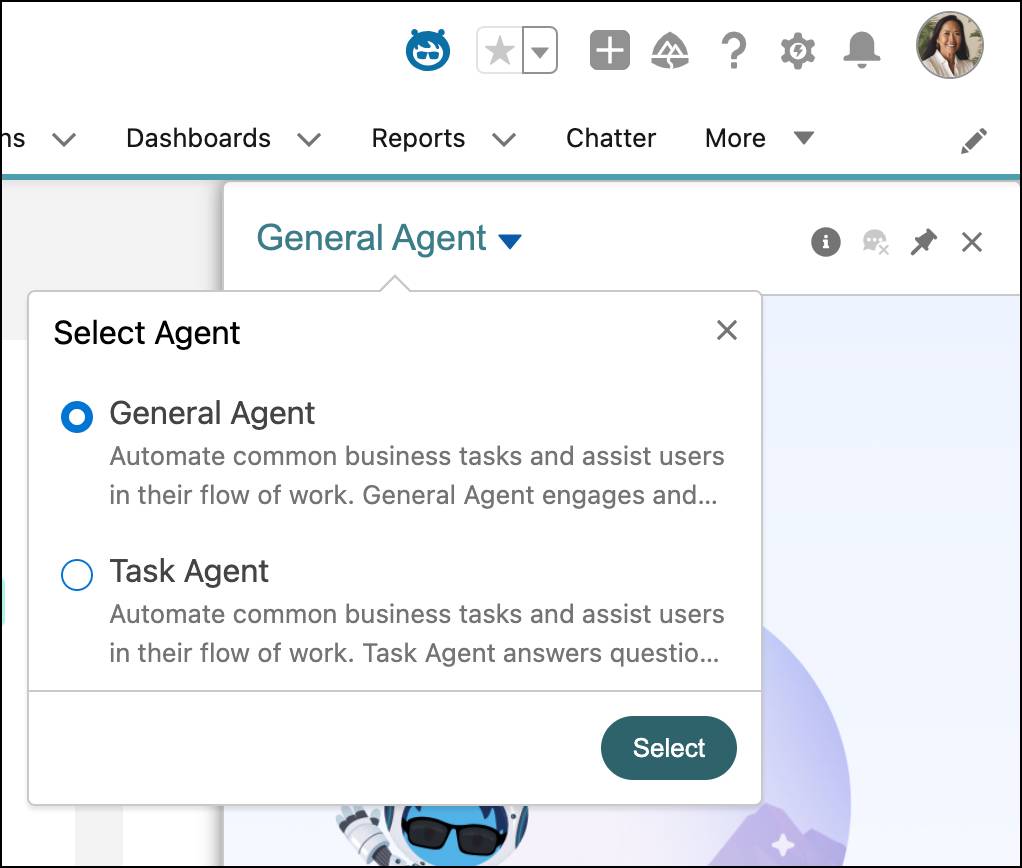This screenshot has height=868, width=1022.
Task: Pin the agent panel
Action: [924, 242]
